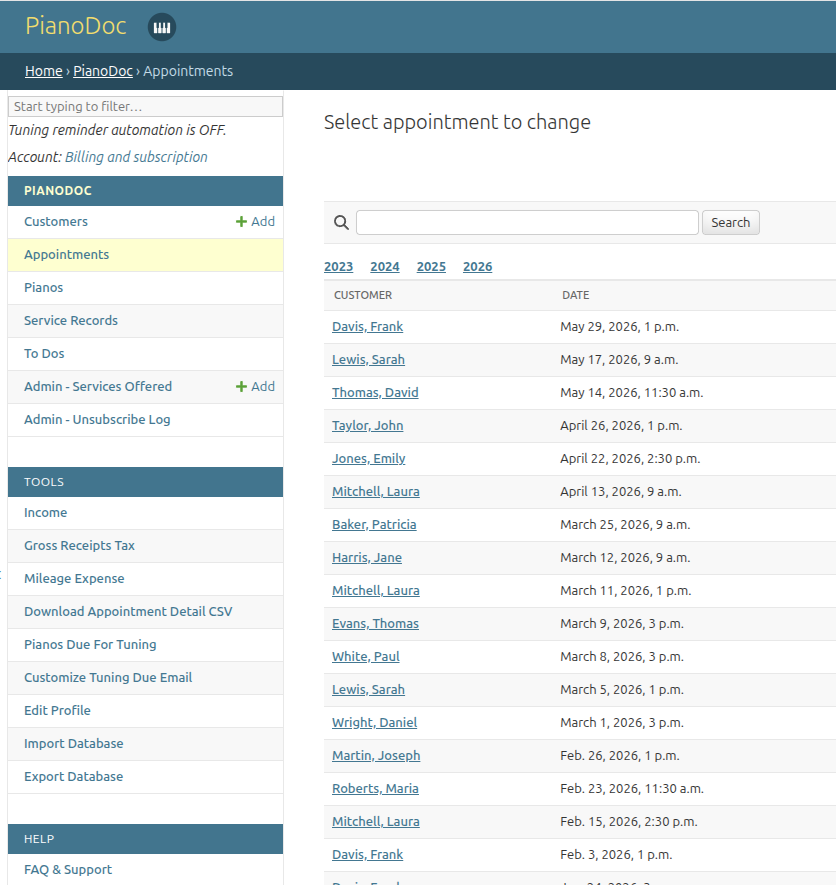Click 'Tuning reminder automation is OFF.' text
This screenshot has width=836, height=885.
tap(117, 130)
